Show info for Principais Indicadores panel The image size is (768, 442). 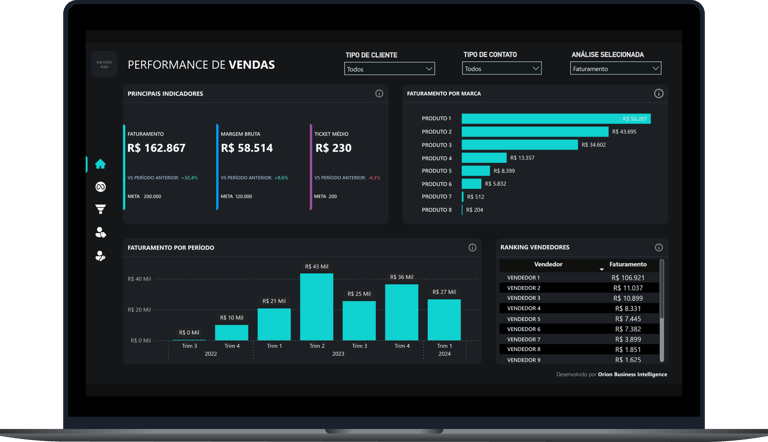pyautogui.click(x=379, y=94)
